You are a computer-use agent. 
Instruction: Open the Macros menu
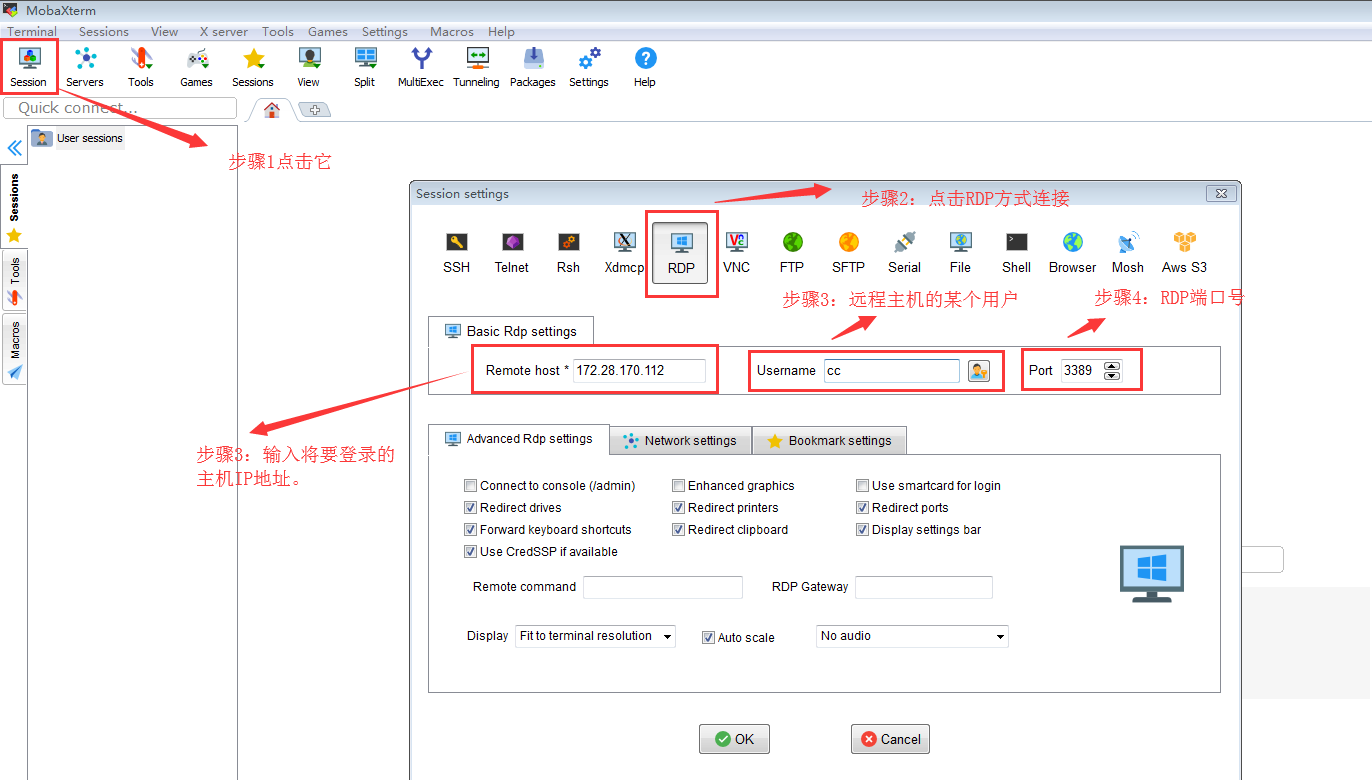451,31
